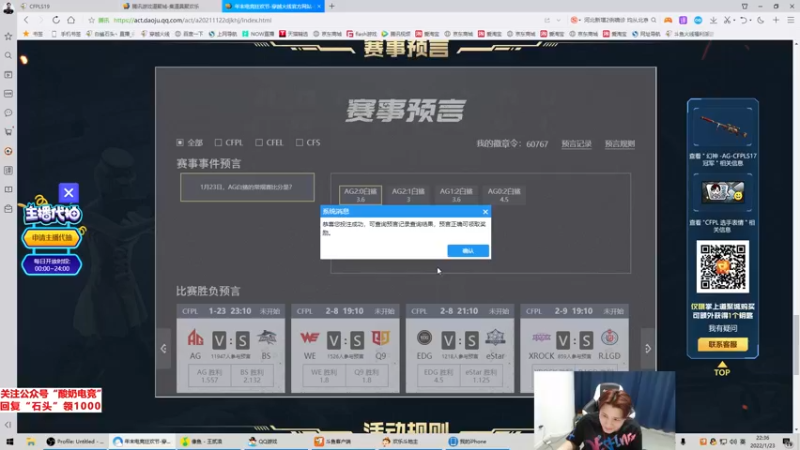Click the QR code image in sidebar
The width and height of the screenshot is (800, 450).
click(722, 266)
